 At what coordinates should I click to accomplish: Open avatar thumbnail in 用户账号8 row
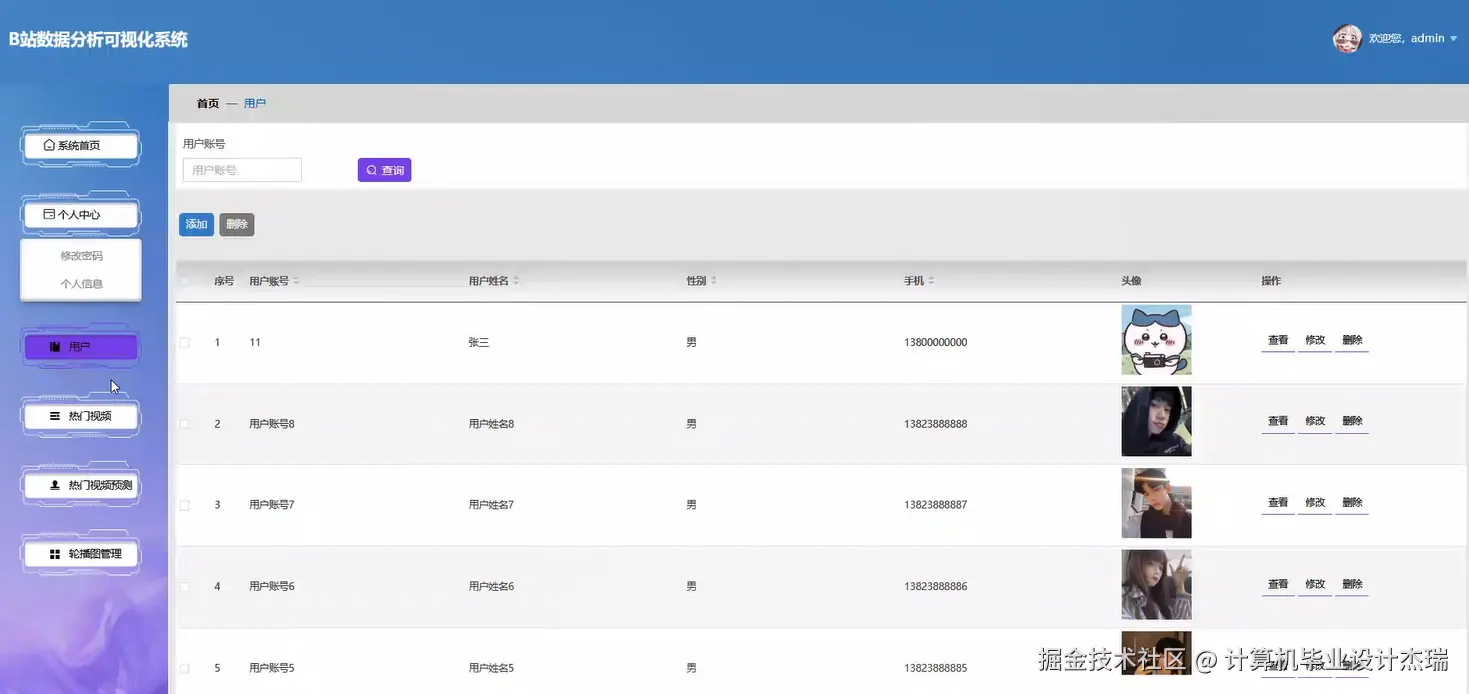pyautogui.click(x=1157, y=421)
